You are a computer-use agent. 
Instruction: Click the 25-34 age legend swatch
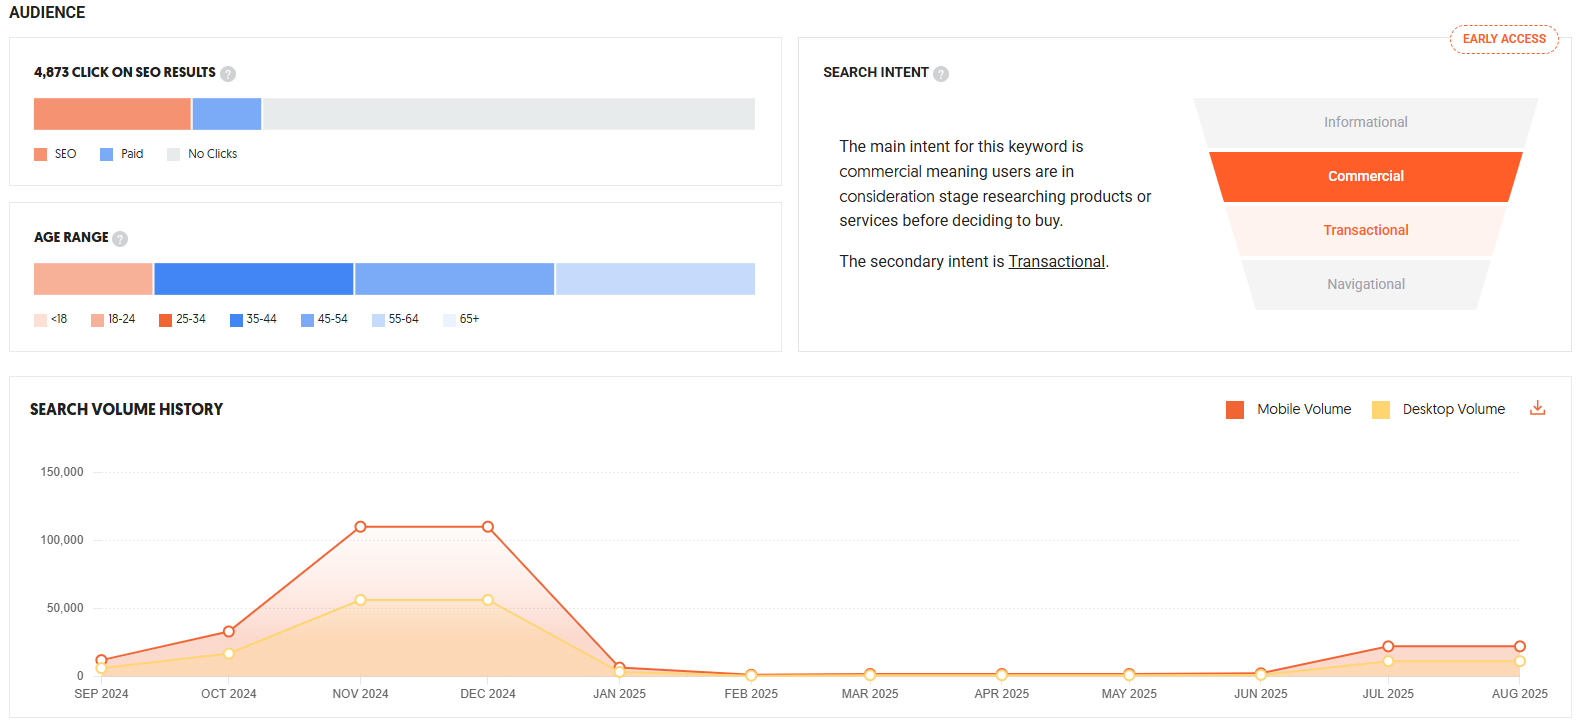click(x=166, y=320)
